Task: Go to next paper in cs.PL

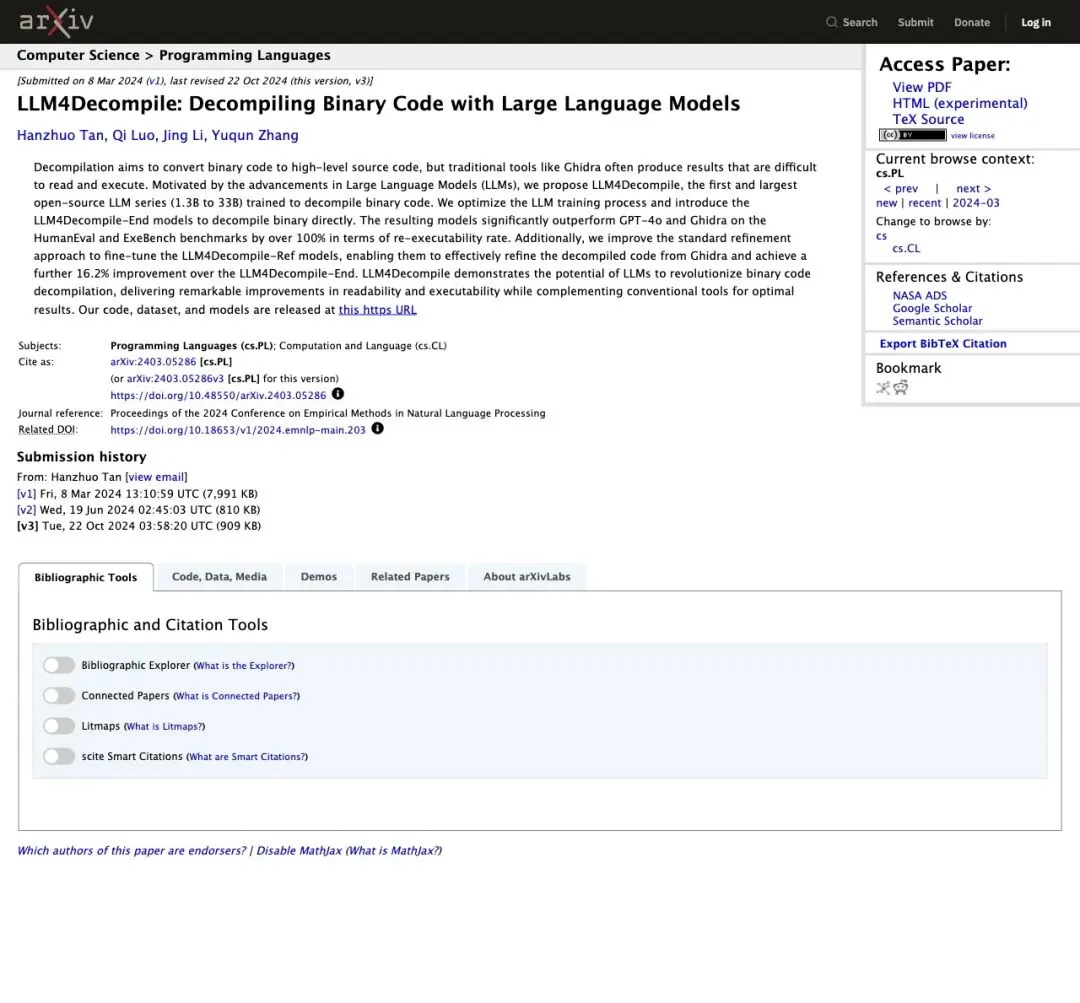Action: (973, 189)
